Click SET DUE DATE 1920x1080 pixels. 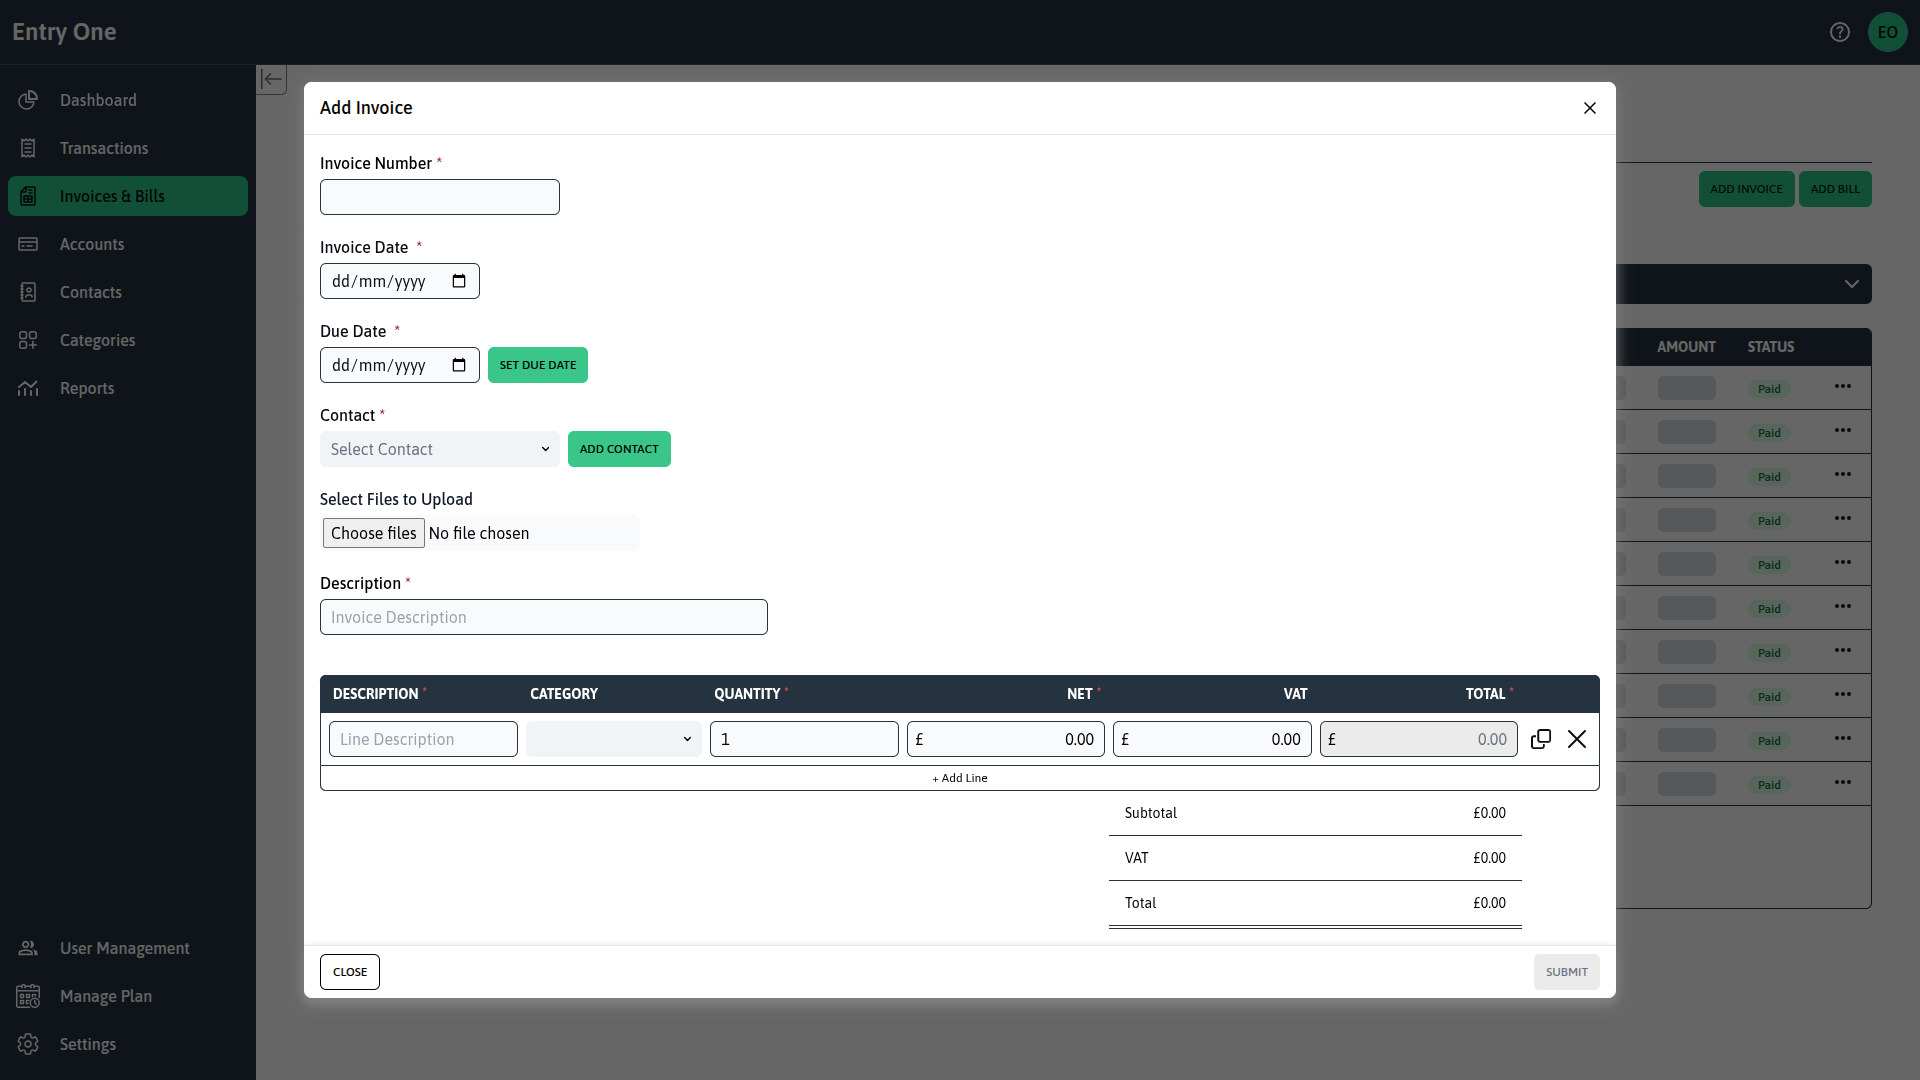[537, 365]
